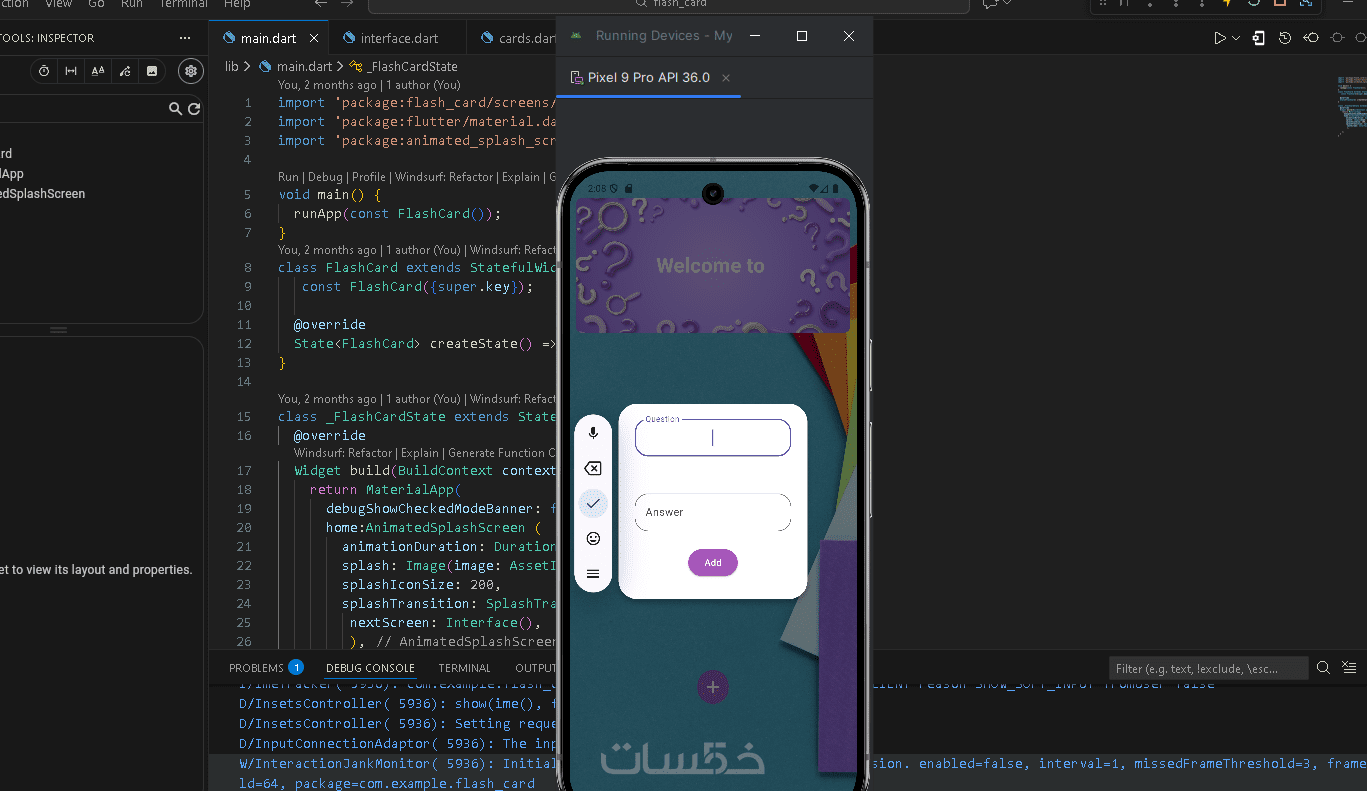This screenshot has height=791, width=1367.
Task: Switch to the cards.dart tab
Action: 513,38
